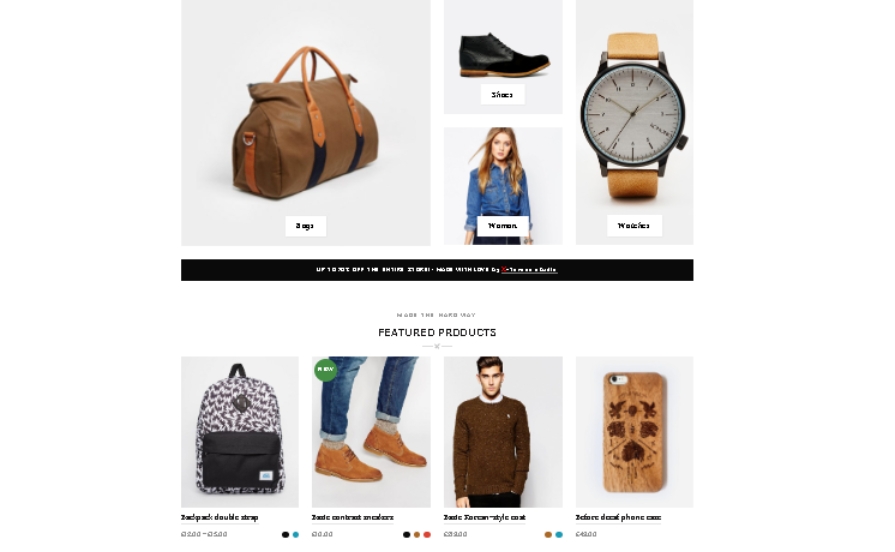Open the Women category label
This screenshot has height=552, width=895.
pos(502,226)
